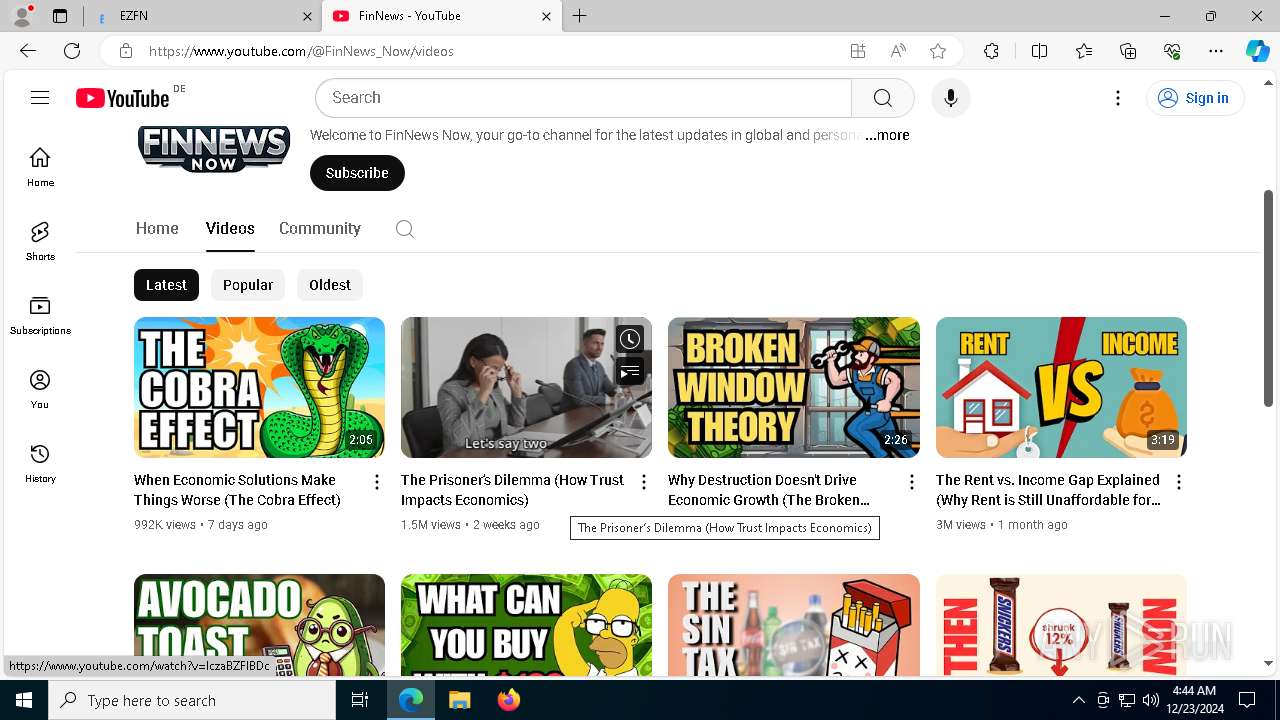
Task: Switch to the channel Community tab
Action: (x=320, y=228)
